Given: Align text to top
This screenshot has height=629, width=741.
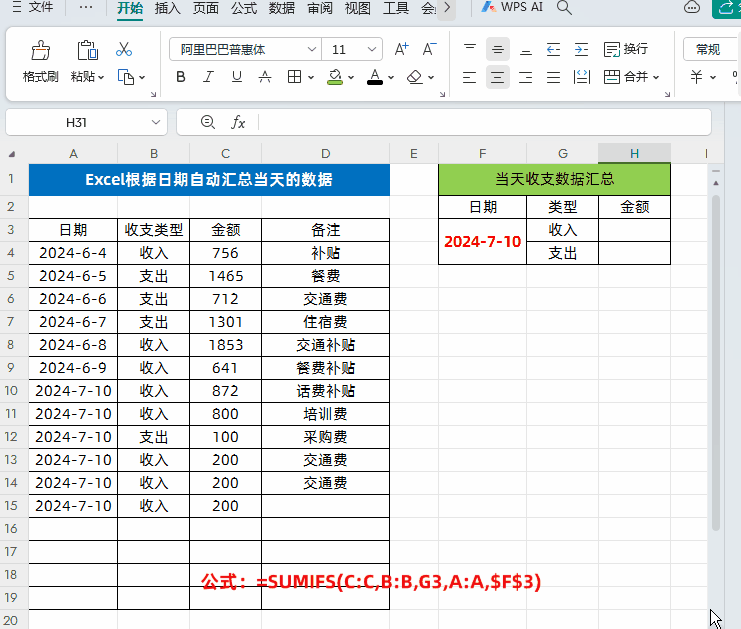Looking at the screenshot, I should coord(470,49).
